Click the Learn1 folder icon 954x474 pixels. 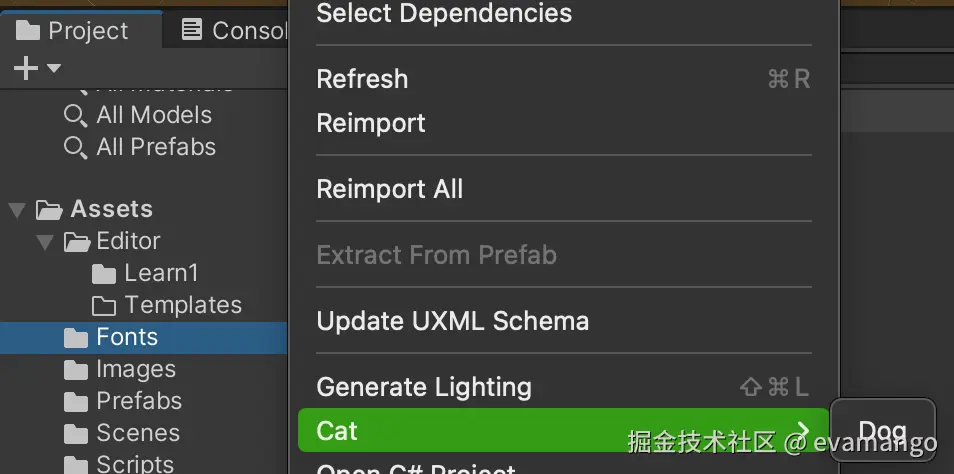[x=104, y=273]
